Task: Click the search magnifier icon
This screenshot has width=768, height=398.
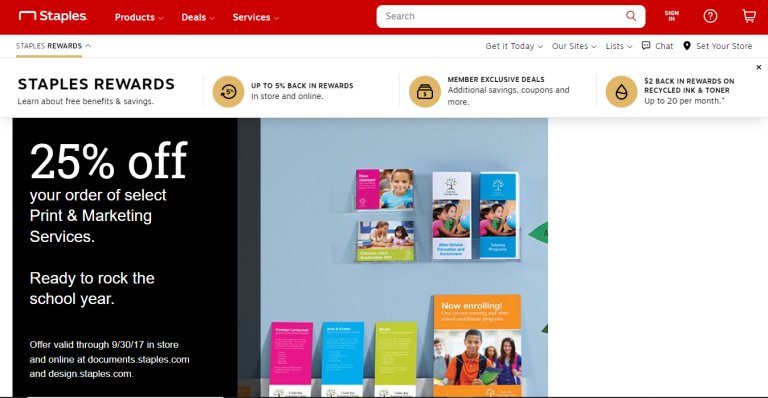Action: coord(631,16)
